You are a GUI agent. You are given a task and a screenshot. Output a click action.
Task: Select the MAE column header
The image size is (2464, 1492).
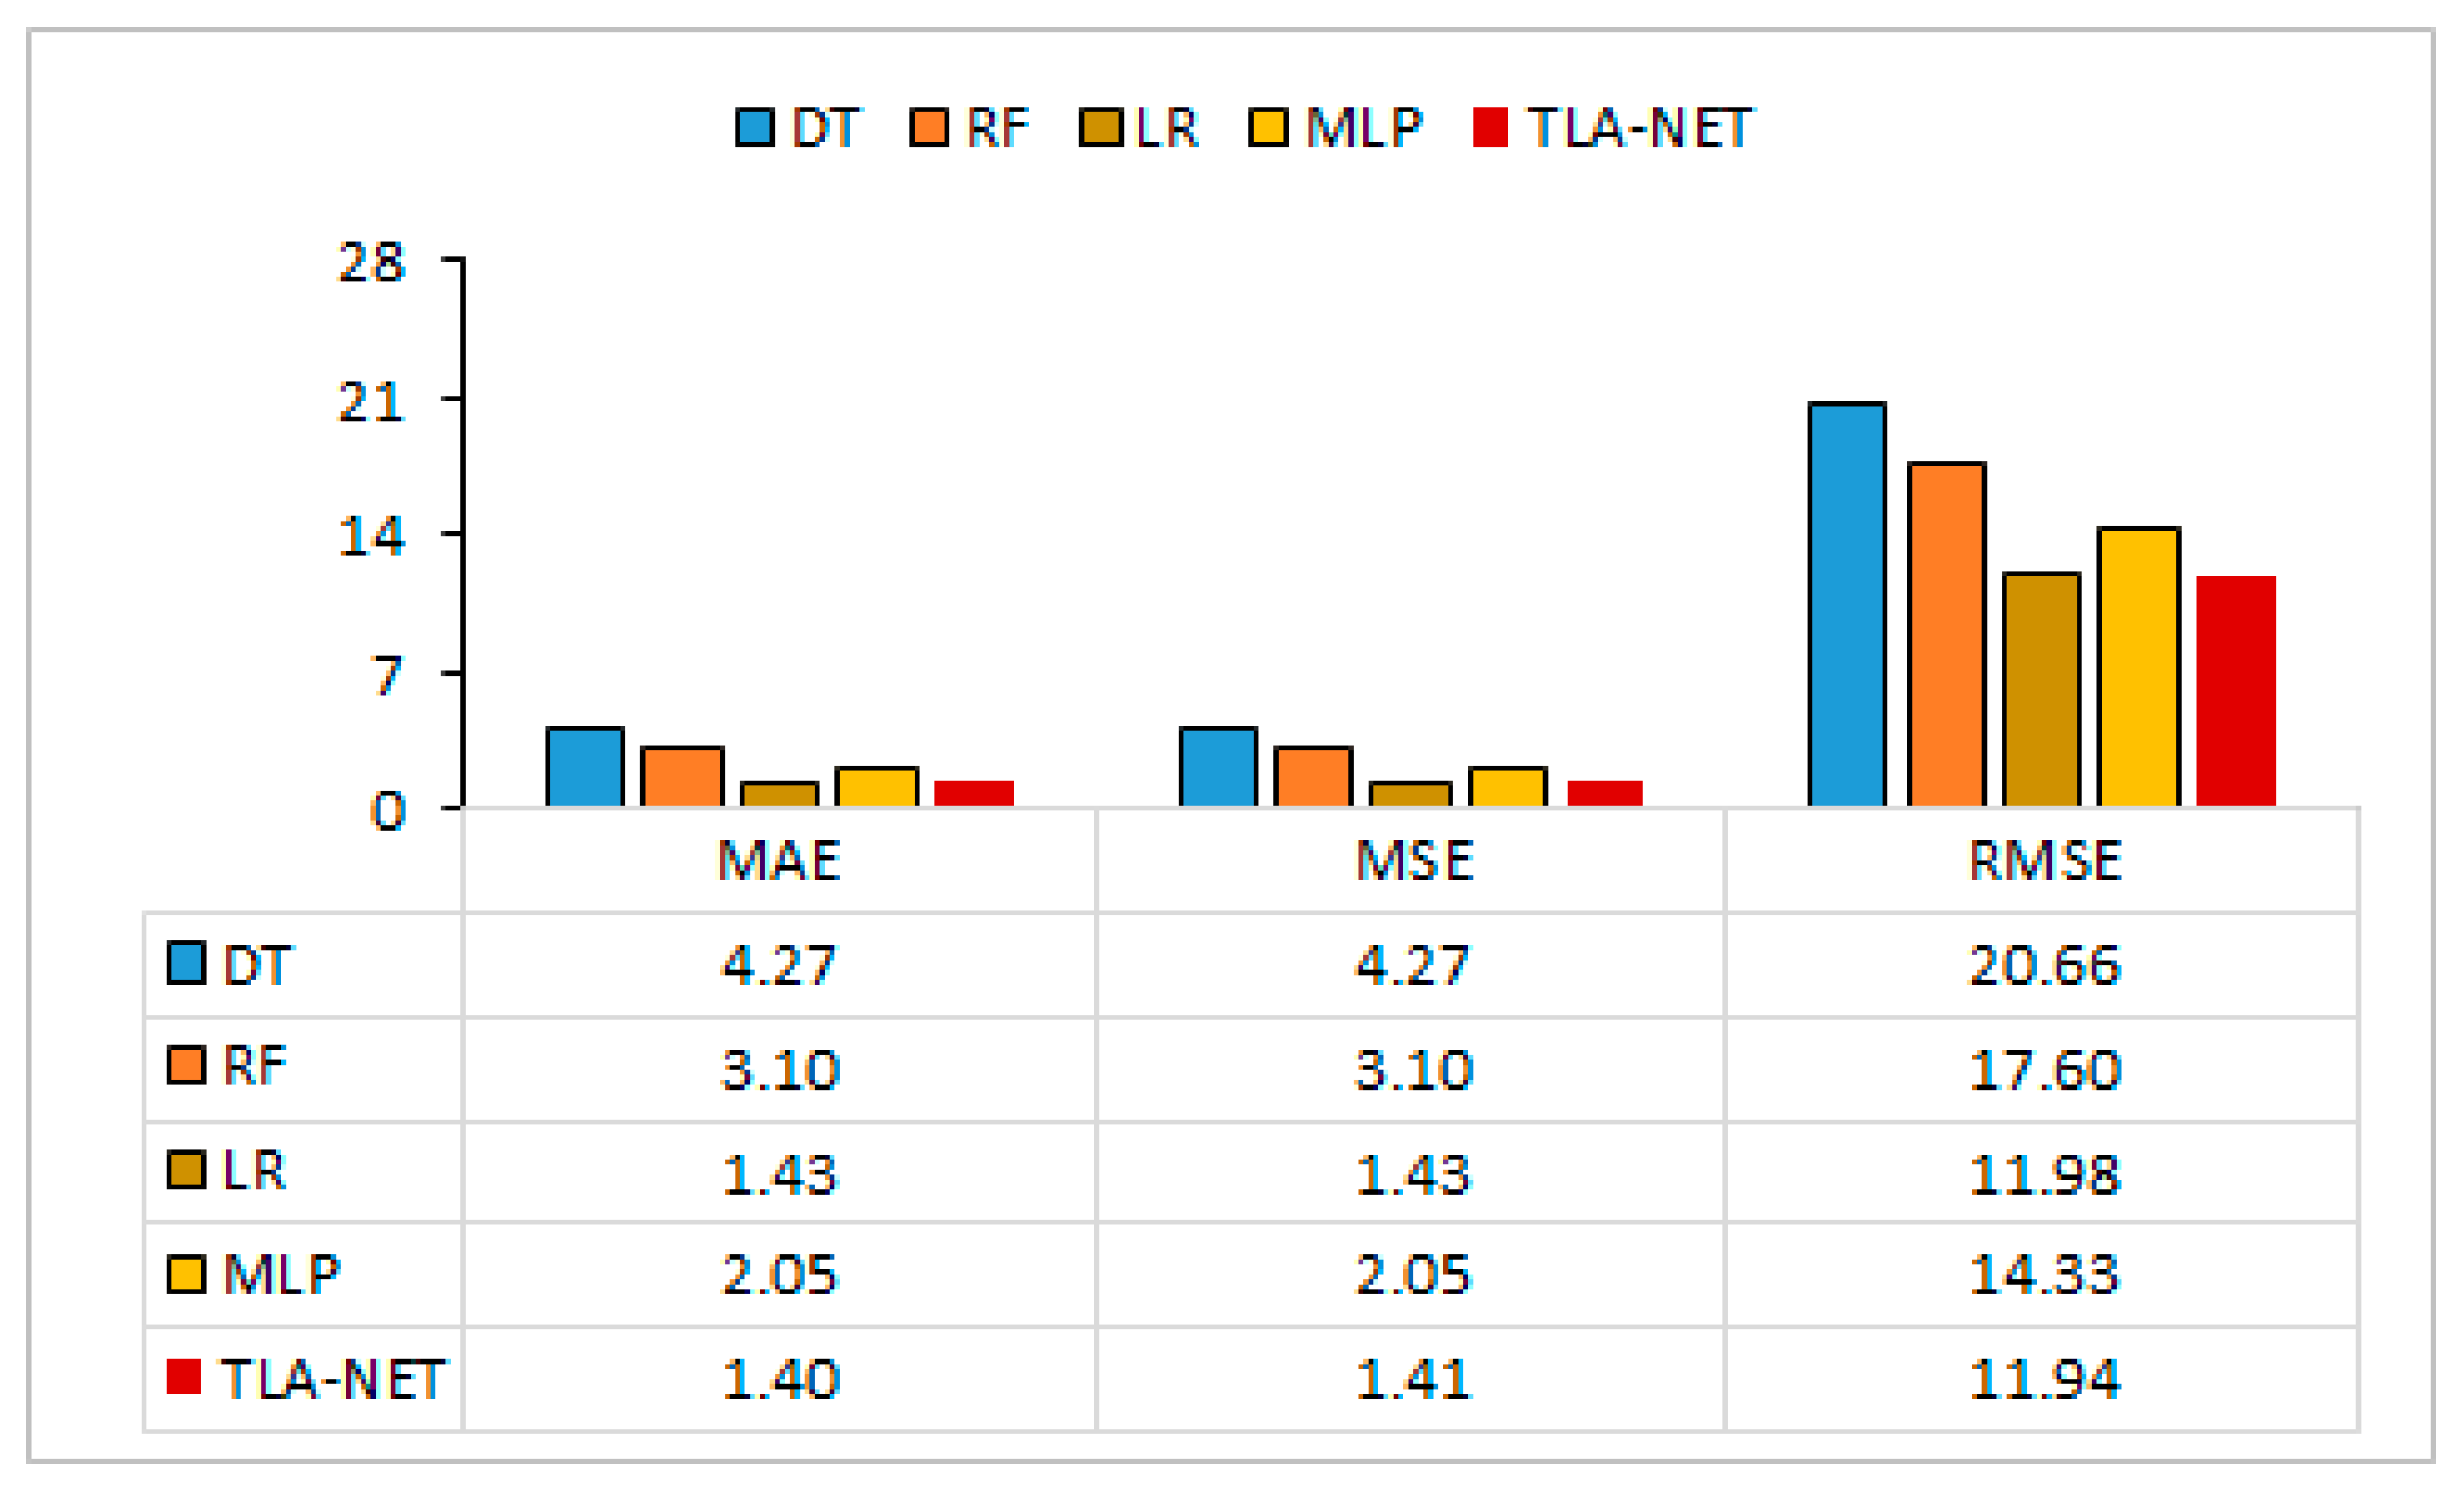click(779, 861)
